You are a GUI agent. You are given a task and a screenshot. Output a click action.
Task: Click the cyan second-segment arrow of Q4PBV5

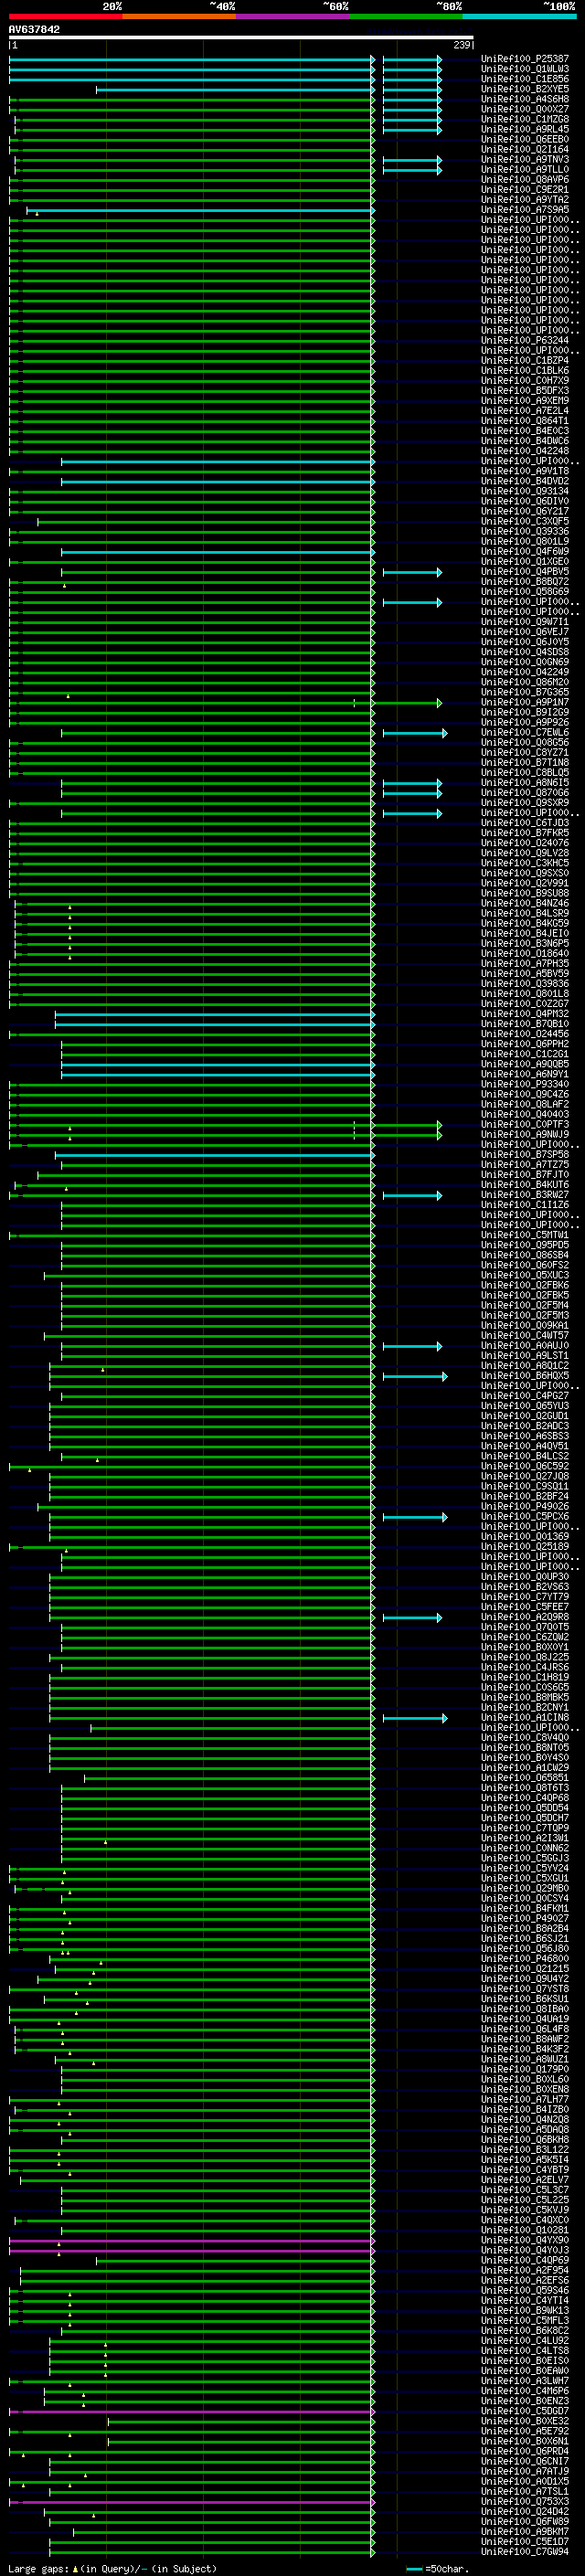point(412,572)
